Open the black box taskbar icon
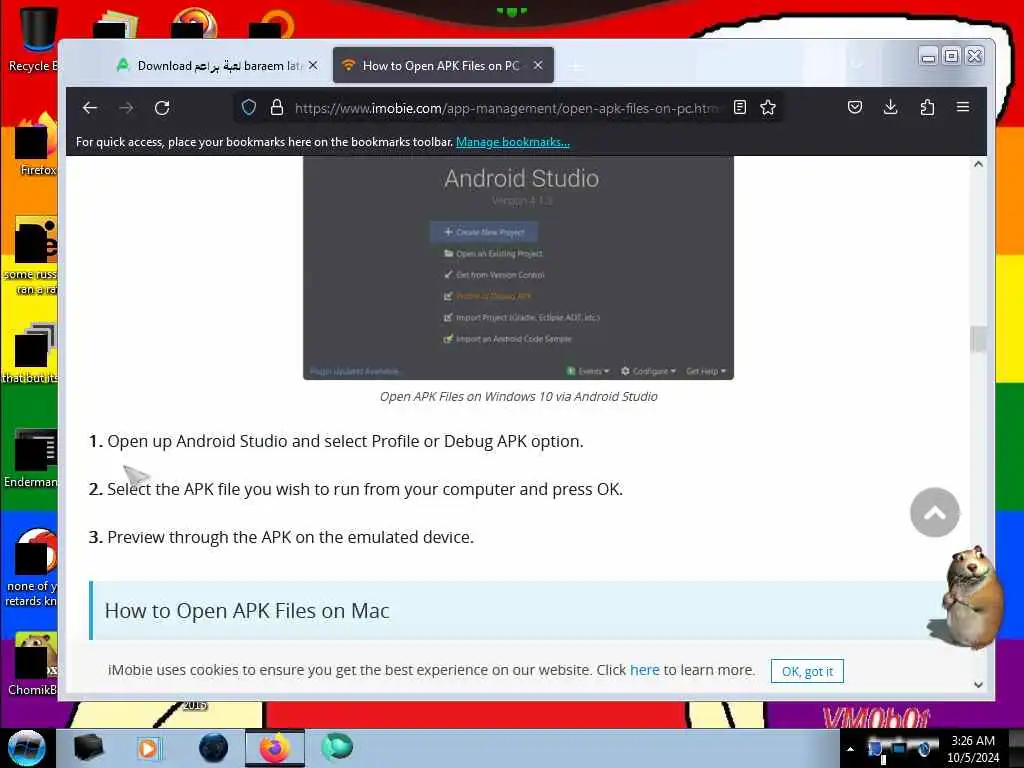Screen dimensions: 1024x768 tap(89, 748)
